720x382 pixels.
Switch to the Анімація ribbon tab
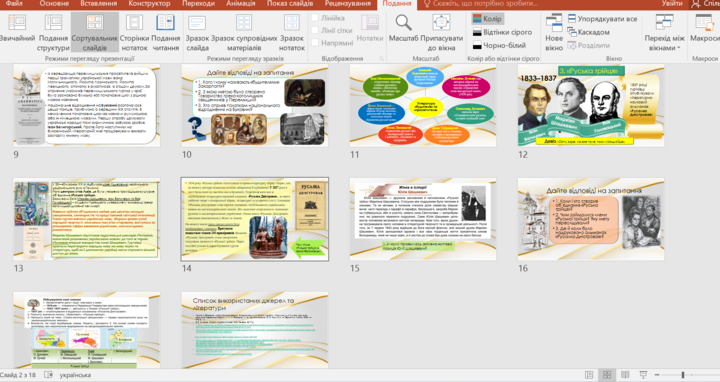pyautogui.click(x=241, y=4)
